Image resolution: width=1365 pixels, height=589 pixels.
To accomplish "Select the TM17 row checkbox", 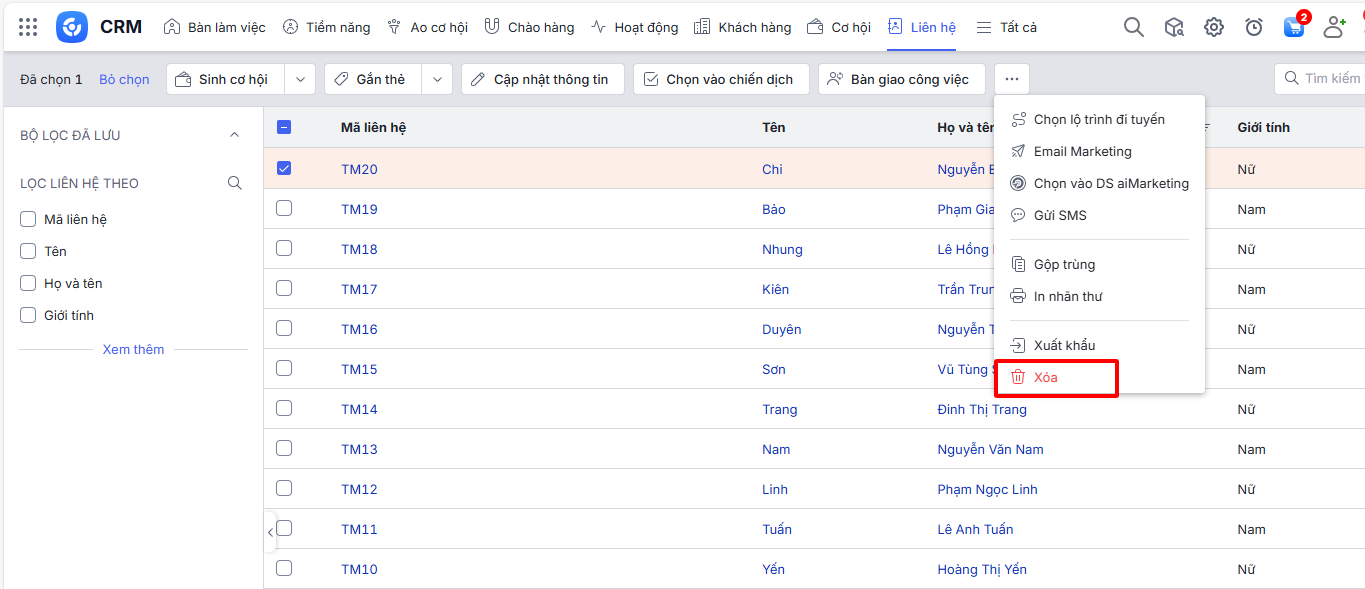I will tap(284, 288).
